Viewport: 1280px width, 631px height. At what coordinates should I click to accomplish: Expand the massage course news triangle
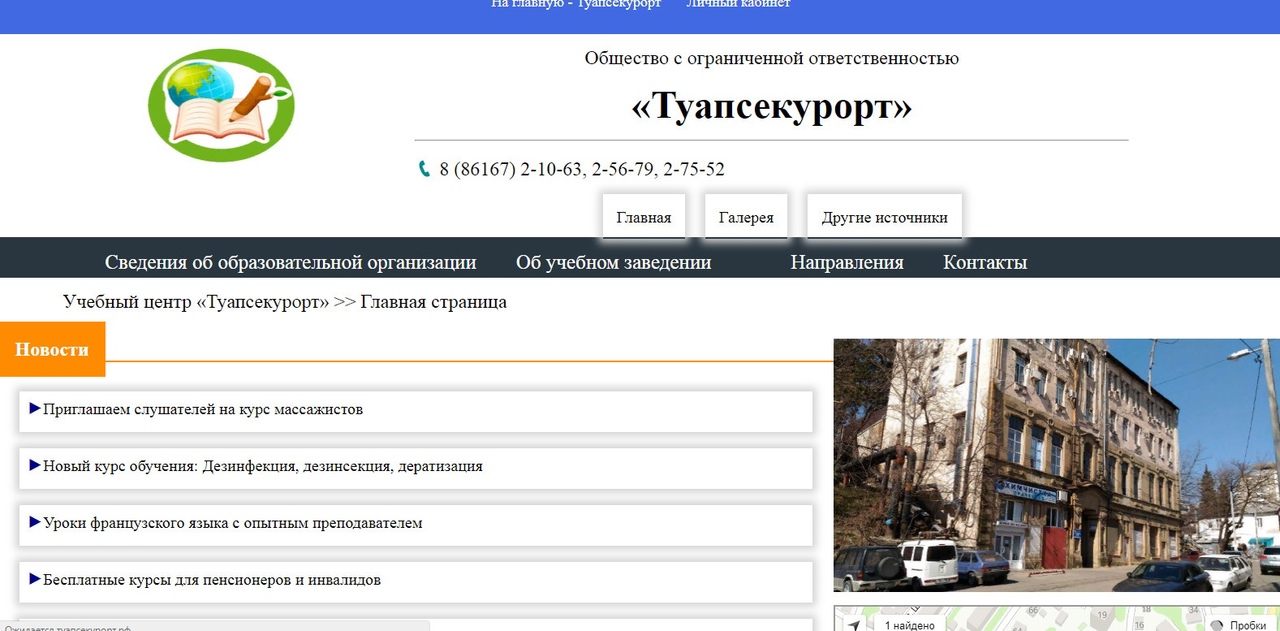pos(35,408)
